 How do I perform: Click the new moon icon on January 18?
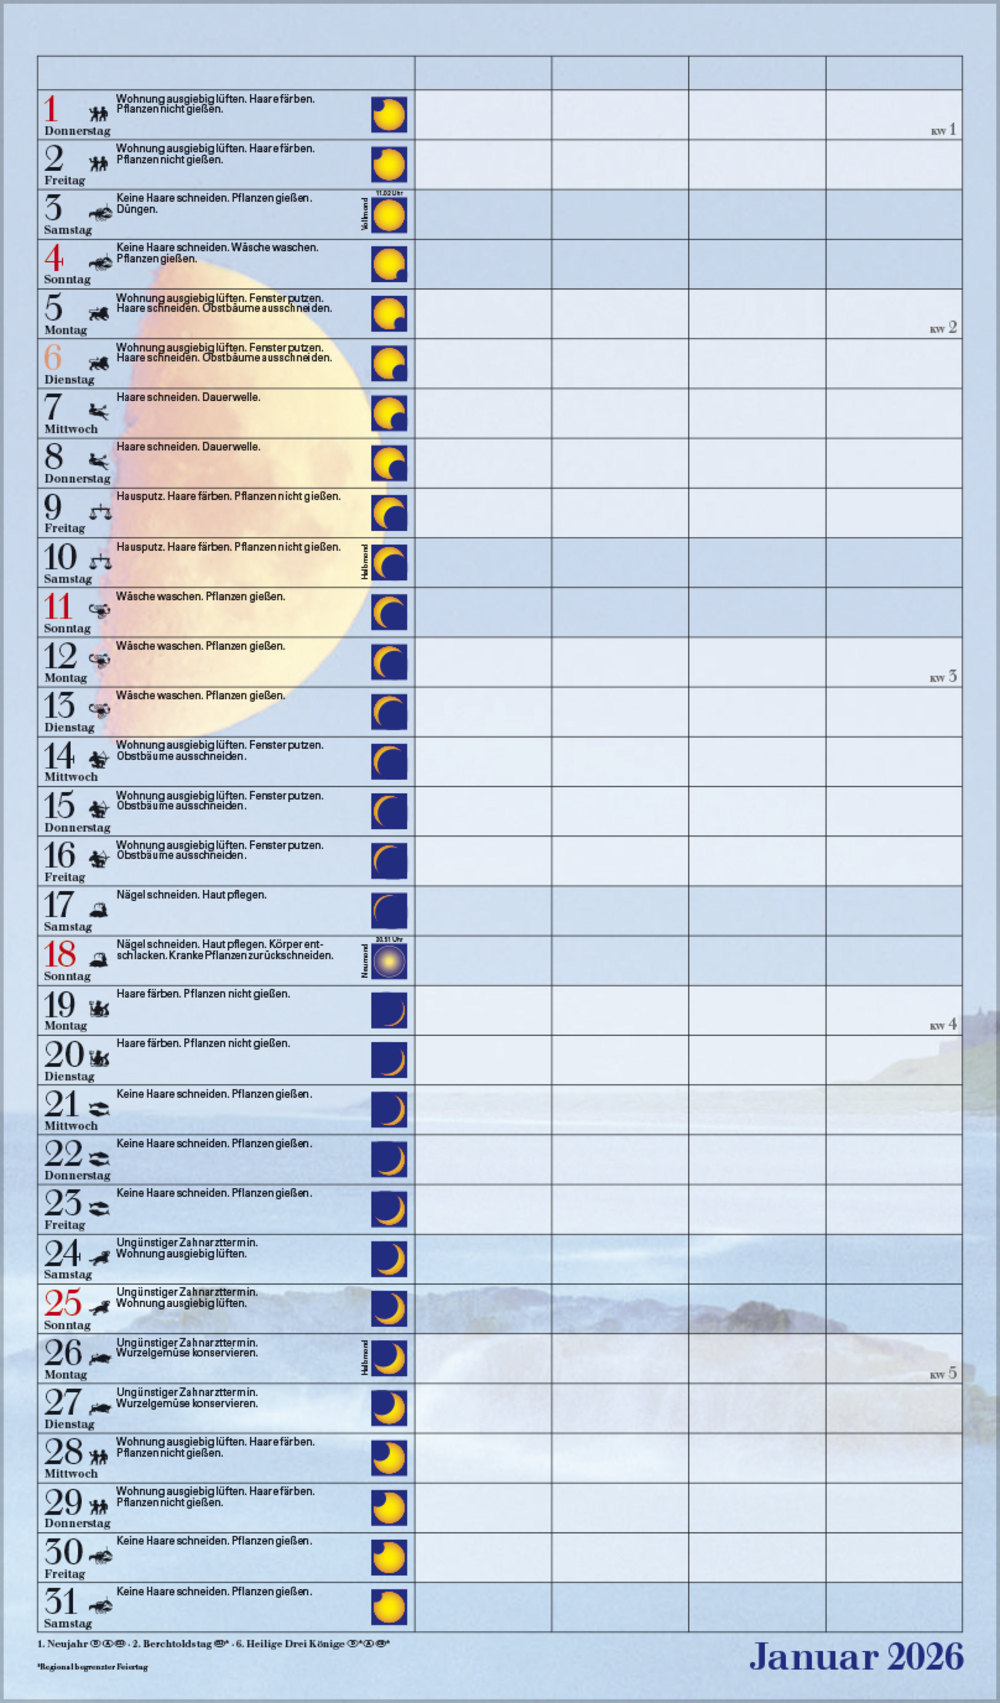point(389,961)
